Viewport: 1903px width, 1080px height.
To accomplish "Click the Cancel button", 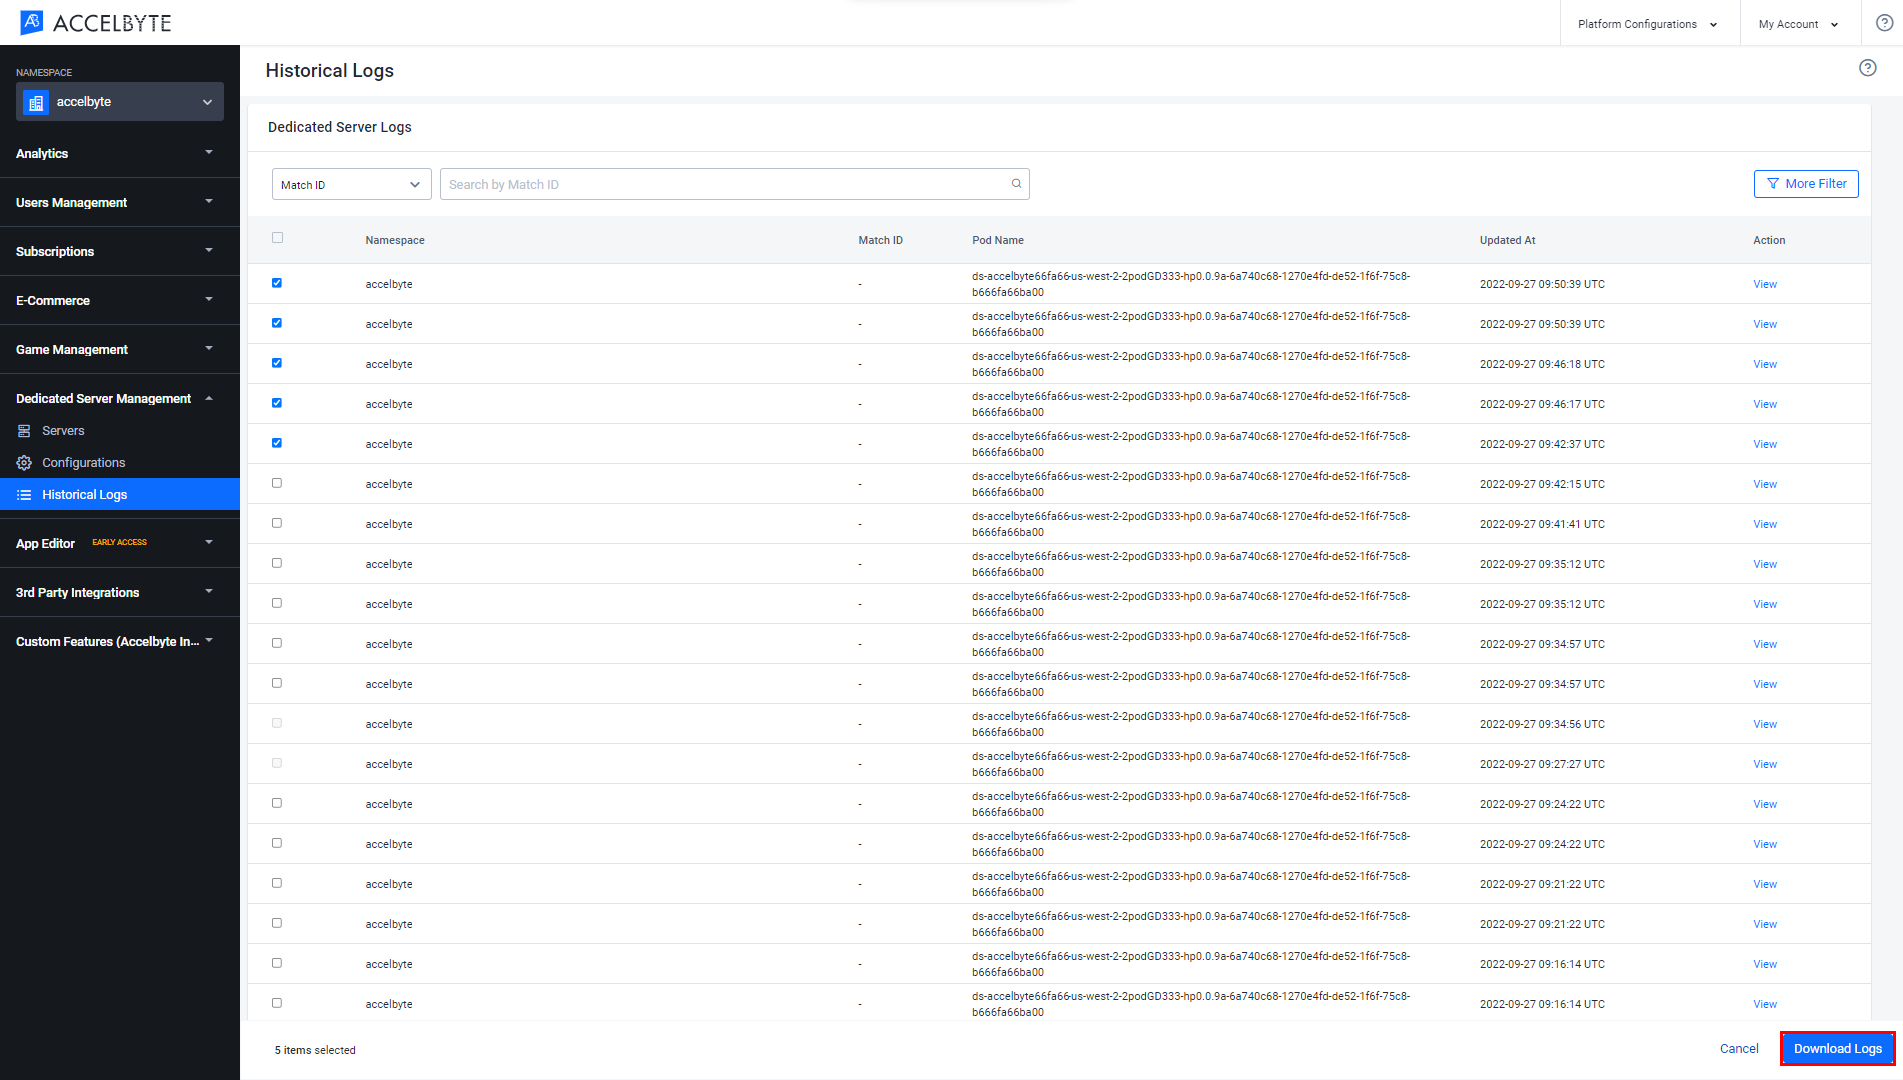I will [x=1739, y=1048].
